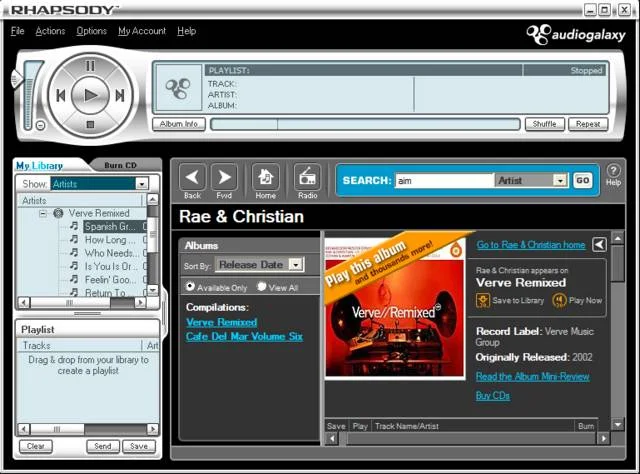Select the Is You Is Or... track
This screenshot has height=474, width=640.
(x=111, y=266)
